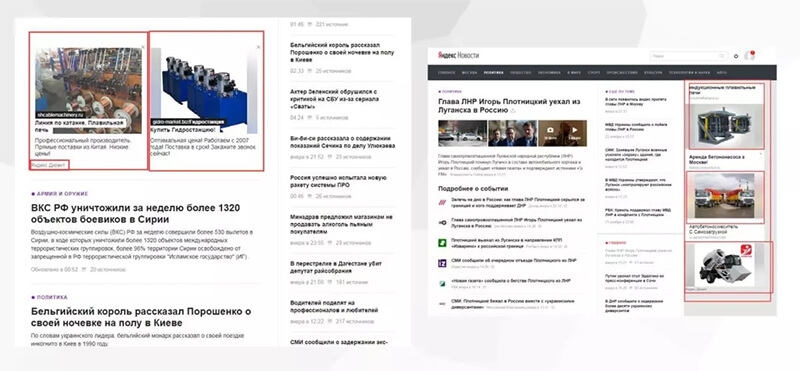Switch to the Экономика tab
Viewport: 800px width, 371px height.
tap(549, 73)
